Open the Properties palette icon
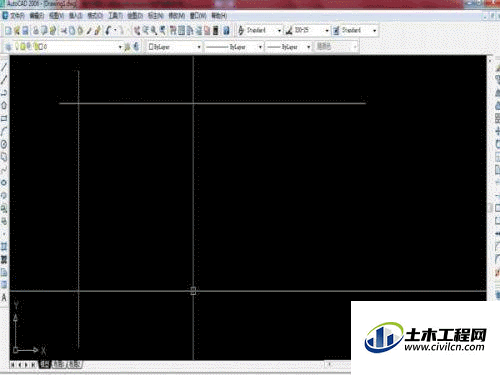Screen dimensions: 500x375 point(173,31)
